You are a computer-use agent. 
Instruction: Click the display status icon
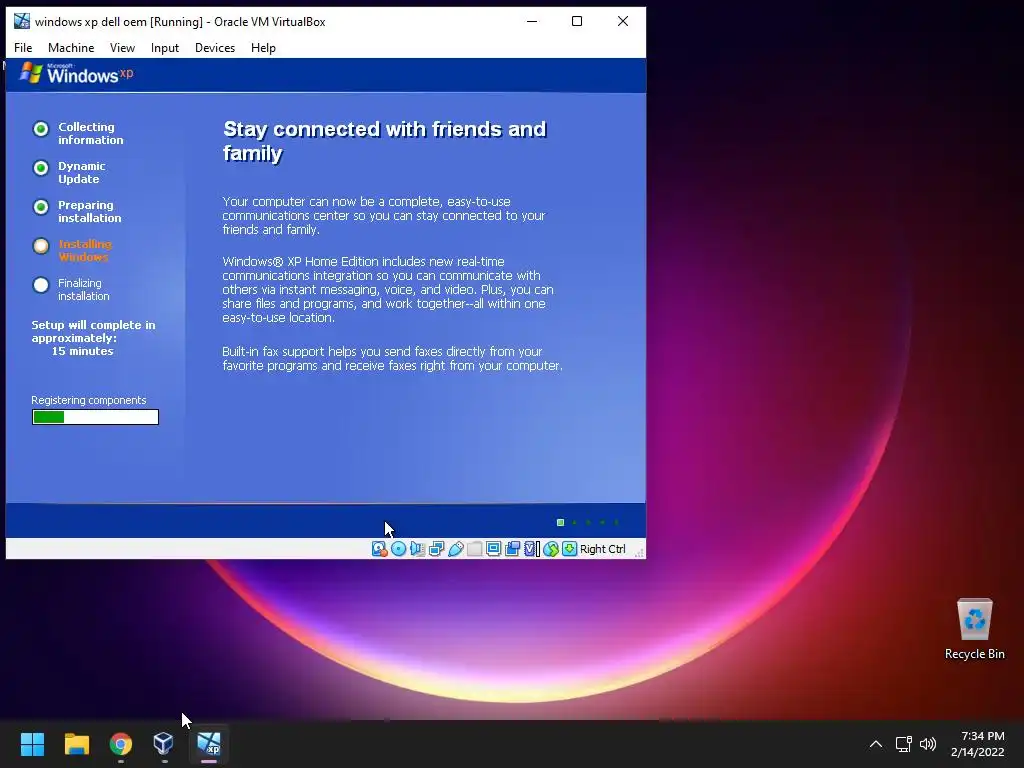click(x=494, y=549)
